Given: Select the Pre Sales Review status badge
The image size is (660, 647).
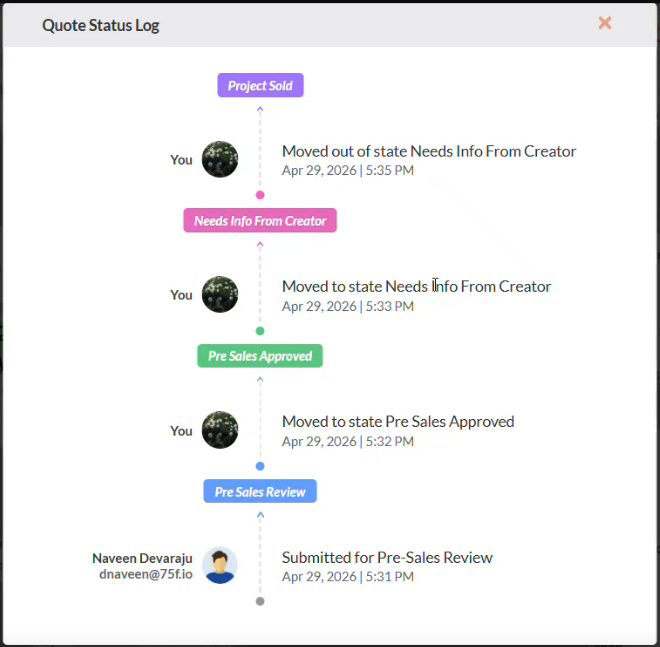Looking at the screenshot, I should click(x=260, y=491).
